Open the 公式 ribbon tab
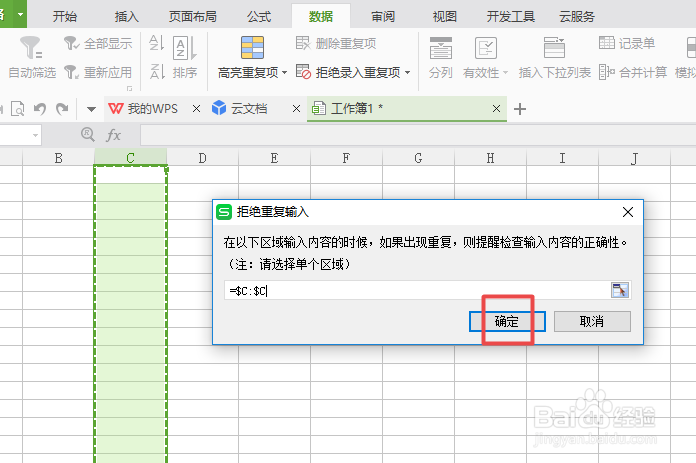 (x=259, y=16)
